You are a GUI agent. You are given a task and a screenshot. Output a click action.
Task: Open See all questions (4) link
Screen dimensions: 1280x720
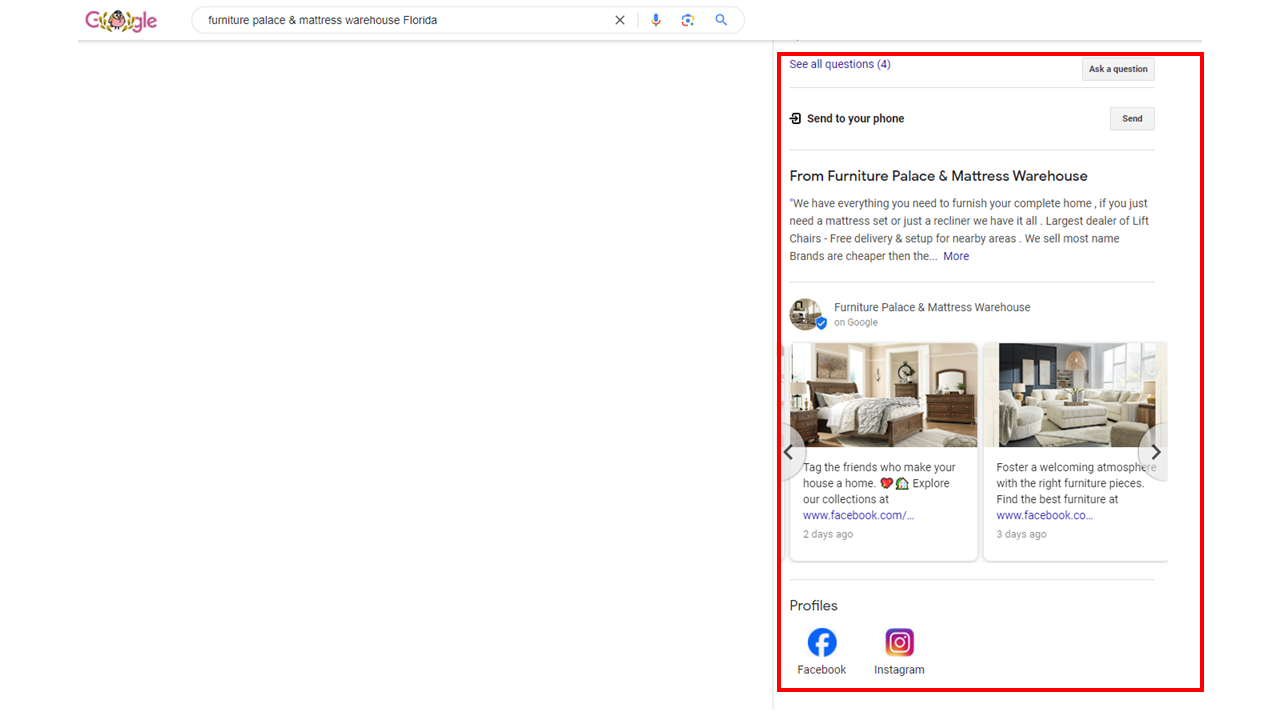click(840, 64)
